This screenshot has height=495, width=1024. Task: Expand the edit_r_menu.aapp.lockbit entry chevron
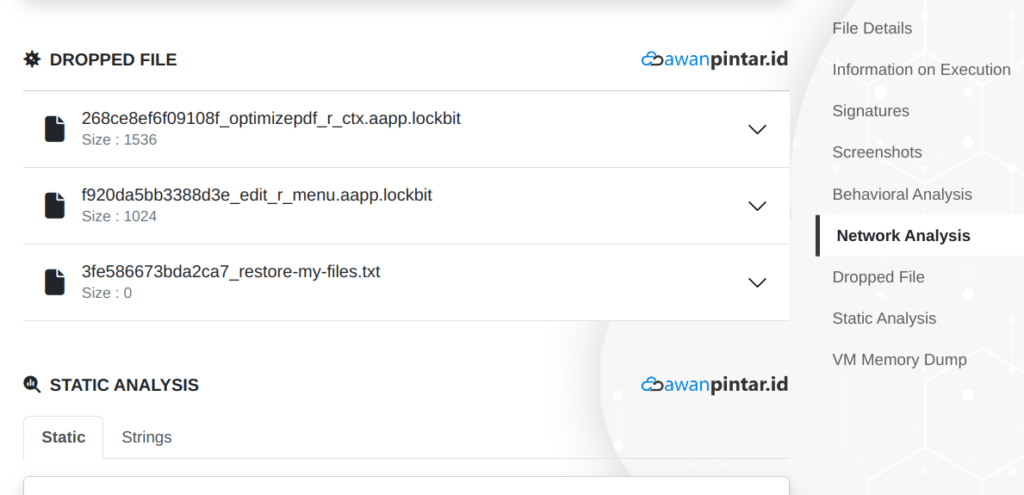point(757,206)
